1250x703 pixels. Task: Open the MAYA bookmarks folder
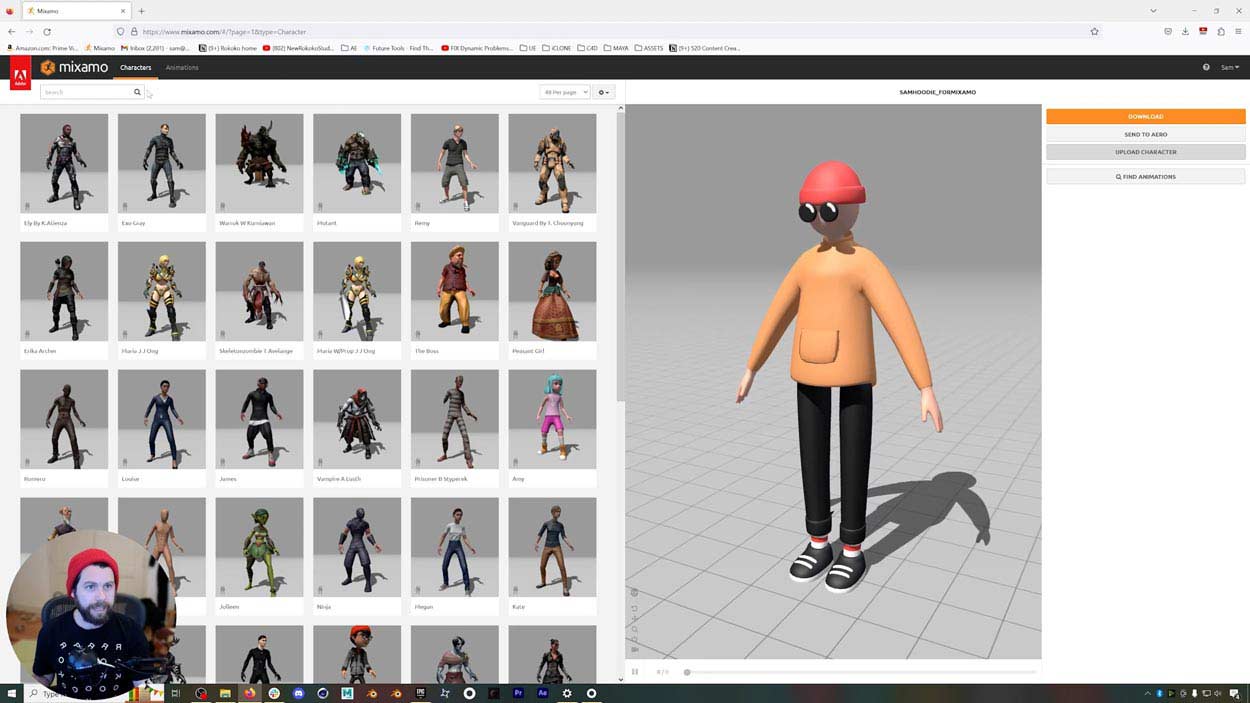click(614, 48)
